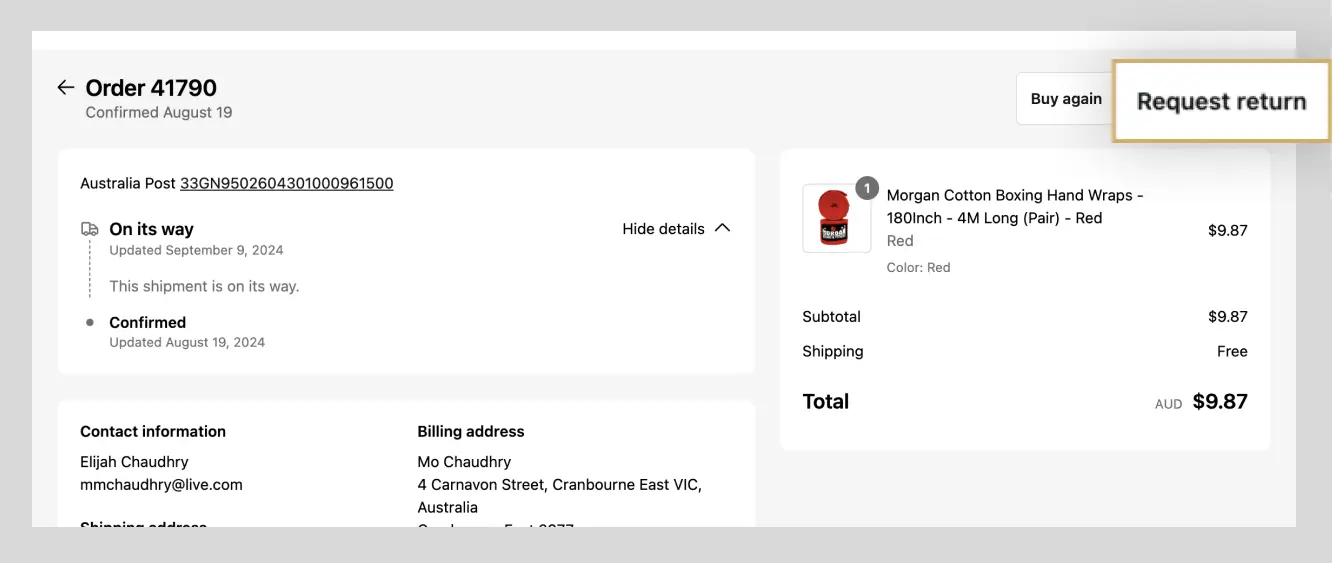
Task: Click the Billing address heading
Action: pos(471,432)
